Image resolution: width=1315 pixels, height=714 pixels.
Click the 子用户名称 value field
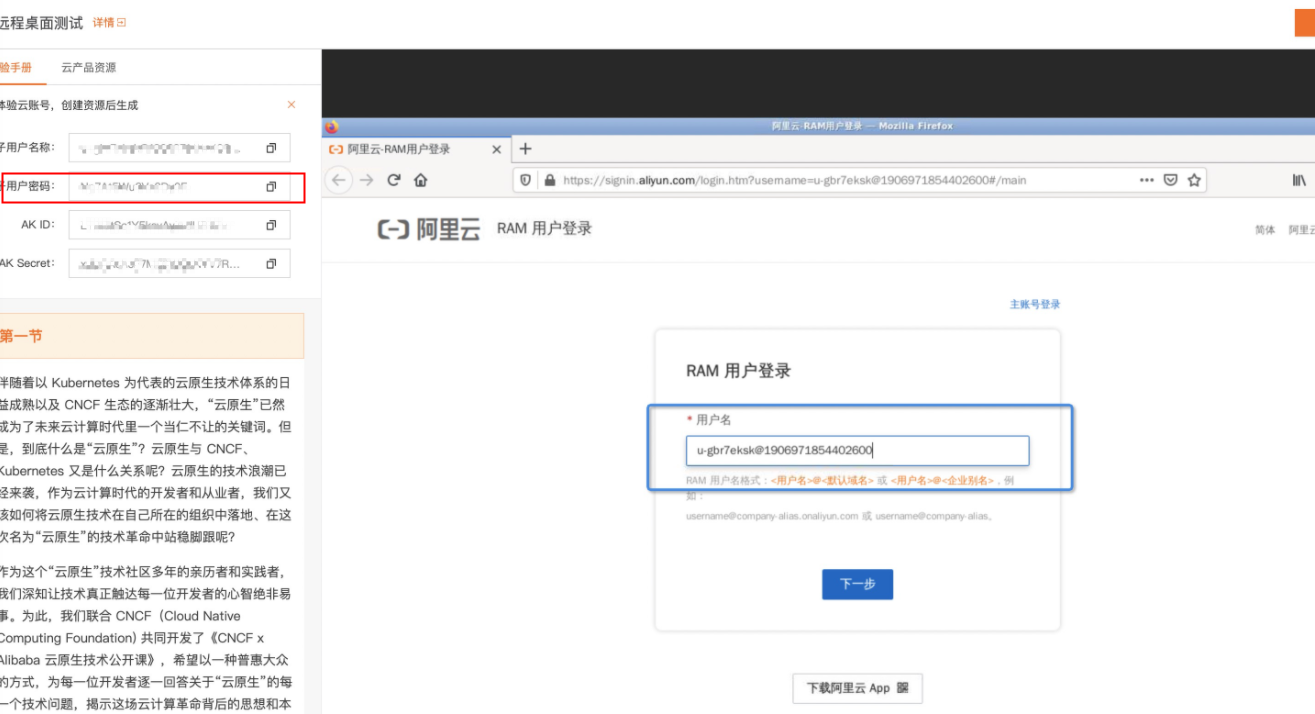tap(179, 148)
